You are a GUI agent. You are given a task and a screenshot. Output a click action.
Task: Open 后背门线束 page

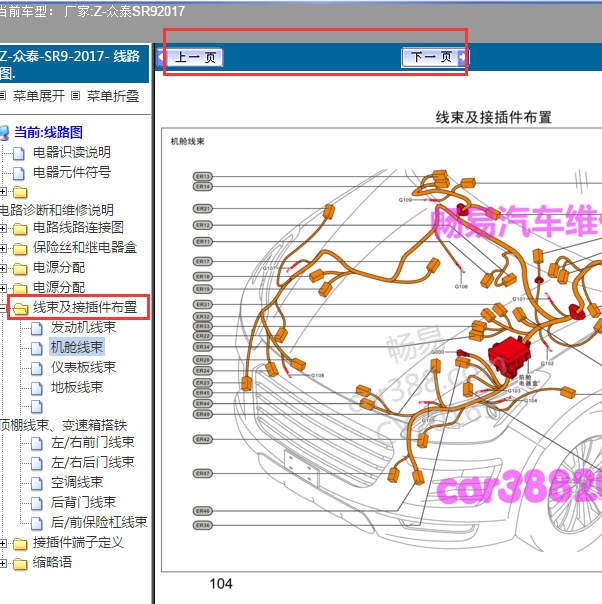click(x=83, y=502)
